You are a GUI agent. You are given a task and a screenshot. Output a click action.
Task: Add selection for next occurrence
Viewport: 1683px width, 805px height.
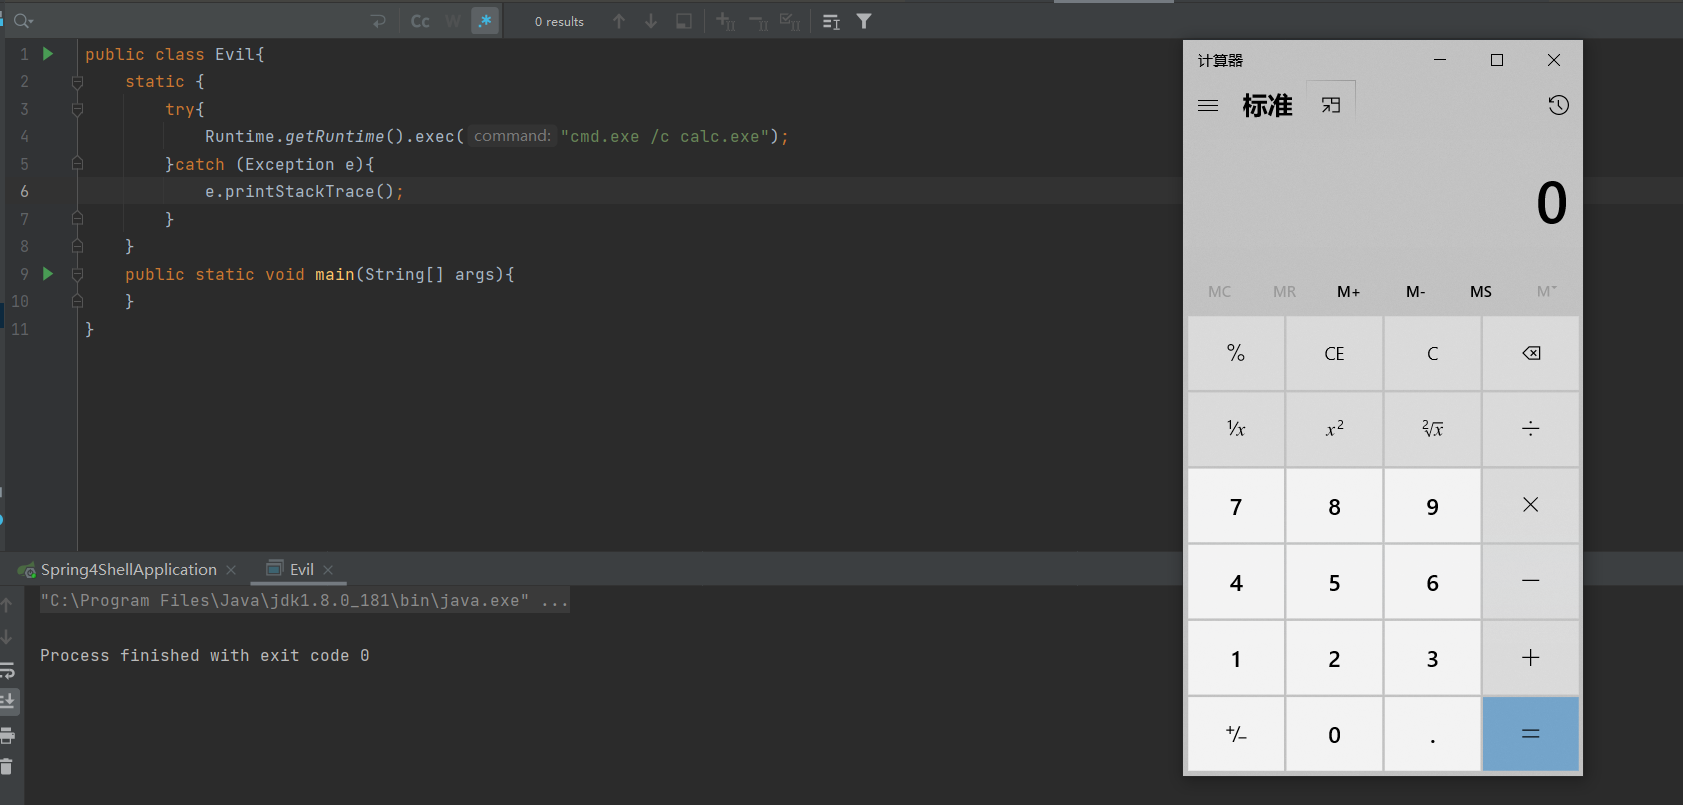click(726, 21)
